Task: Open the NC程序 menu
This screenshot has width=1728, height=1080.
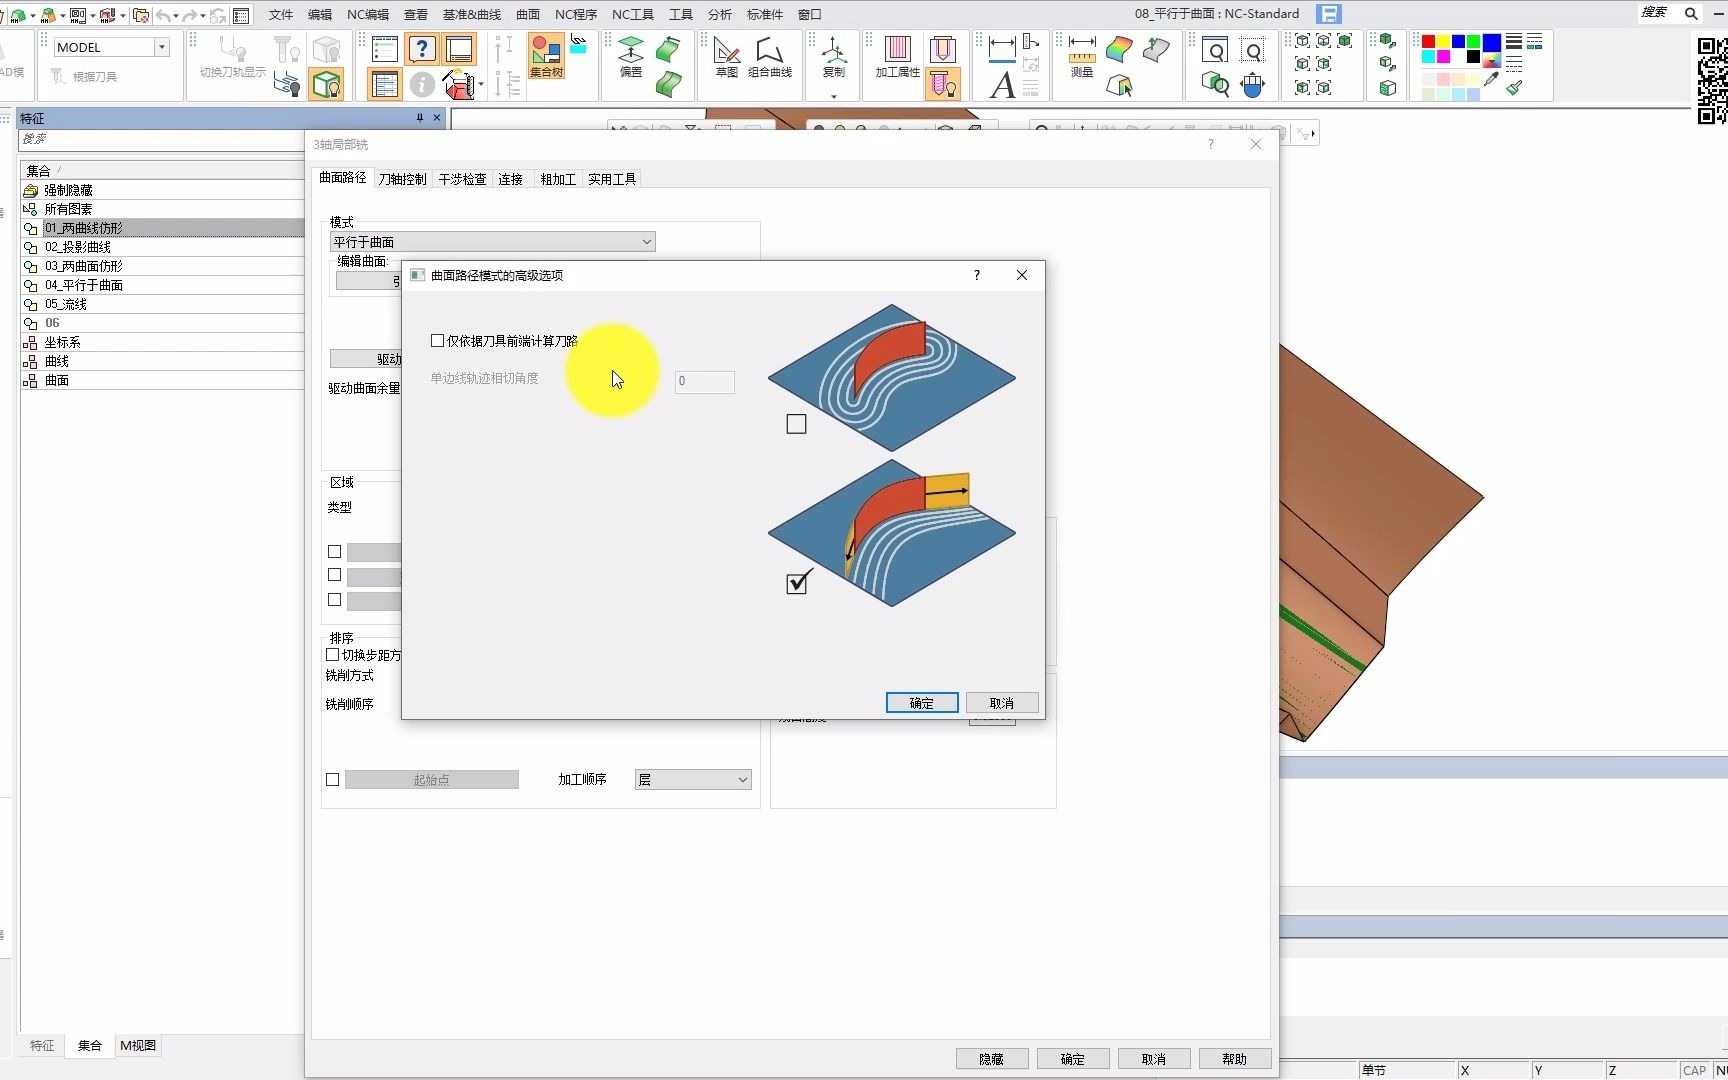Action: (576, 14)
